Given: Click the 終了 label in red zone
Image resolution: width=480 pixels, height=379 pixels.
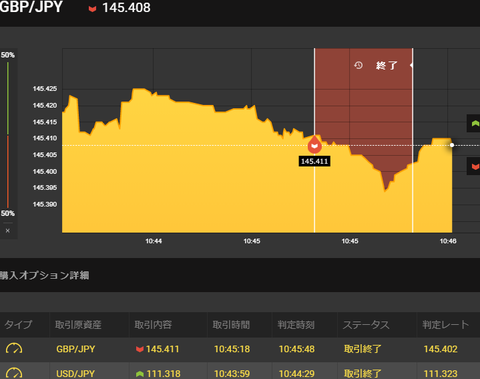Looking at the screenshot, I should point(387,65).
